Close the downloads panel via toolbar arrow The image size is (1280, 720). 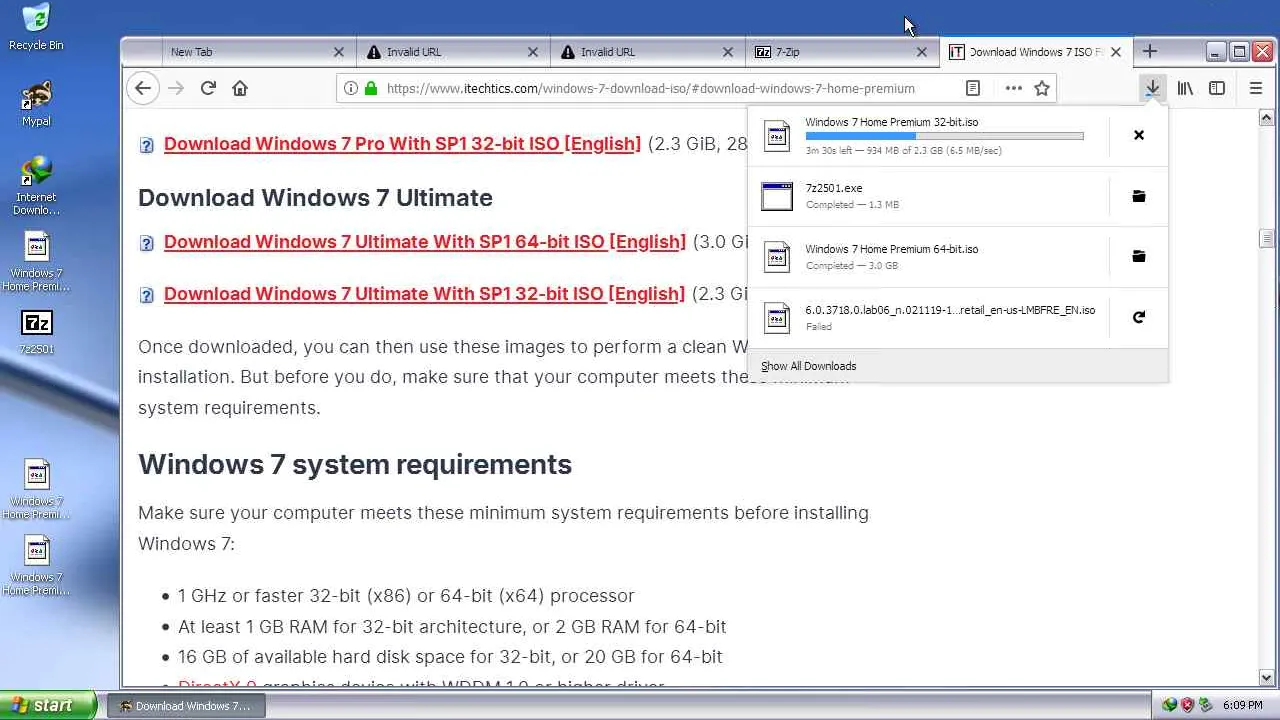(x=1153, y=88)
